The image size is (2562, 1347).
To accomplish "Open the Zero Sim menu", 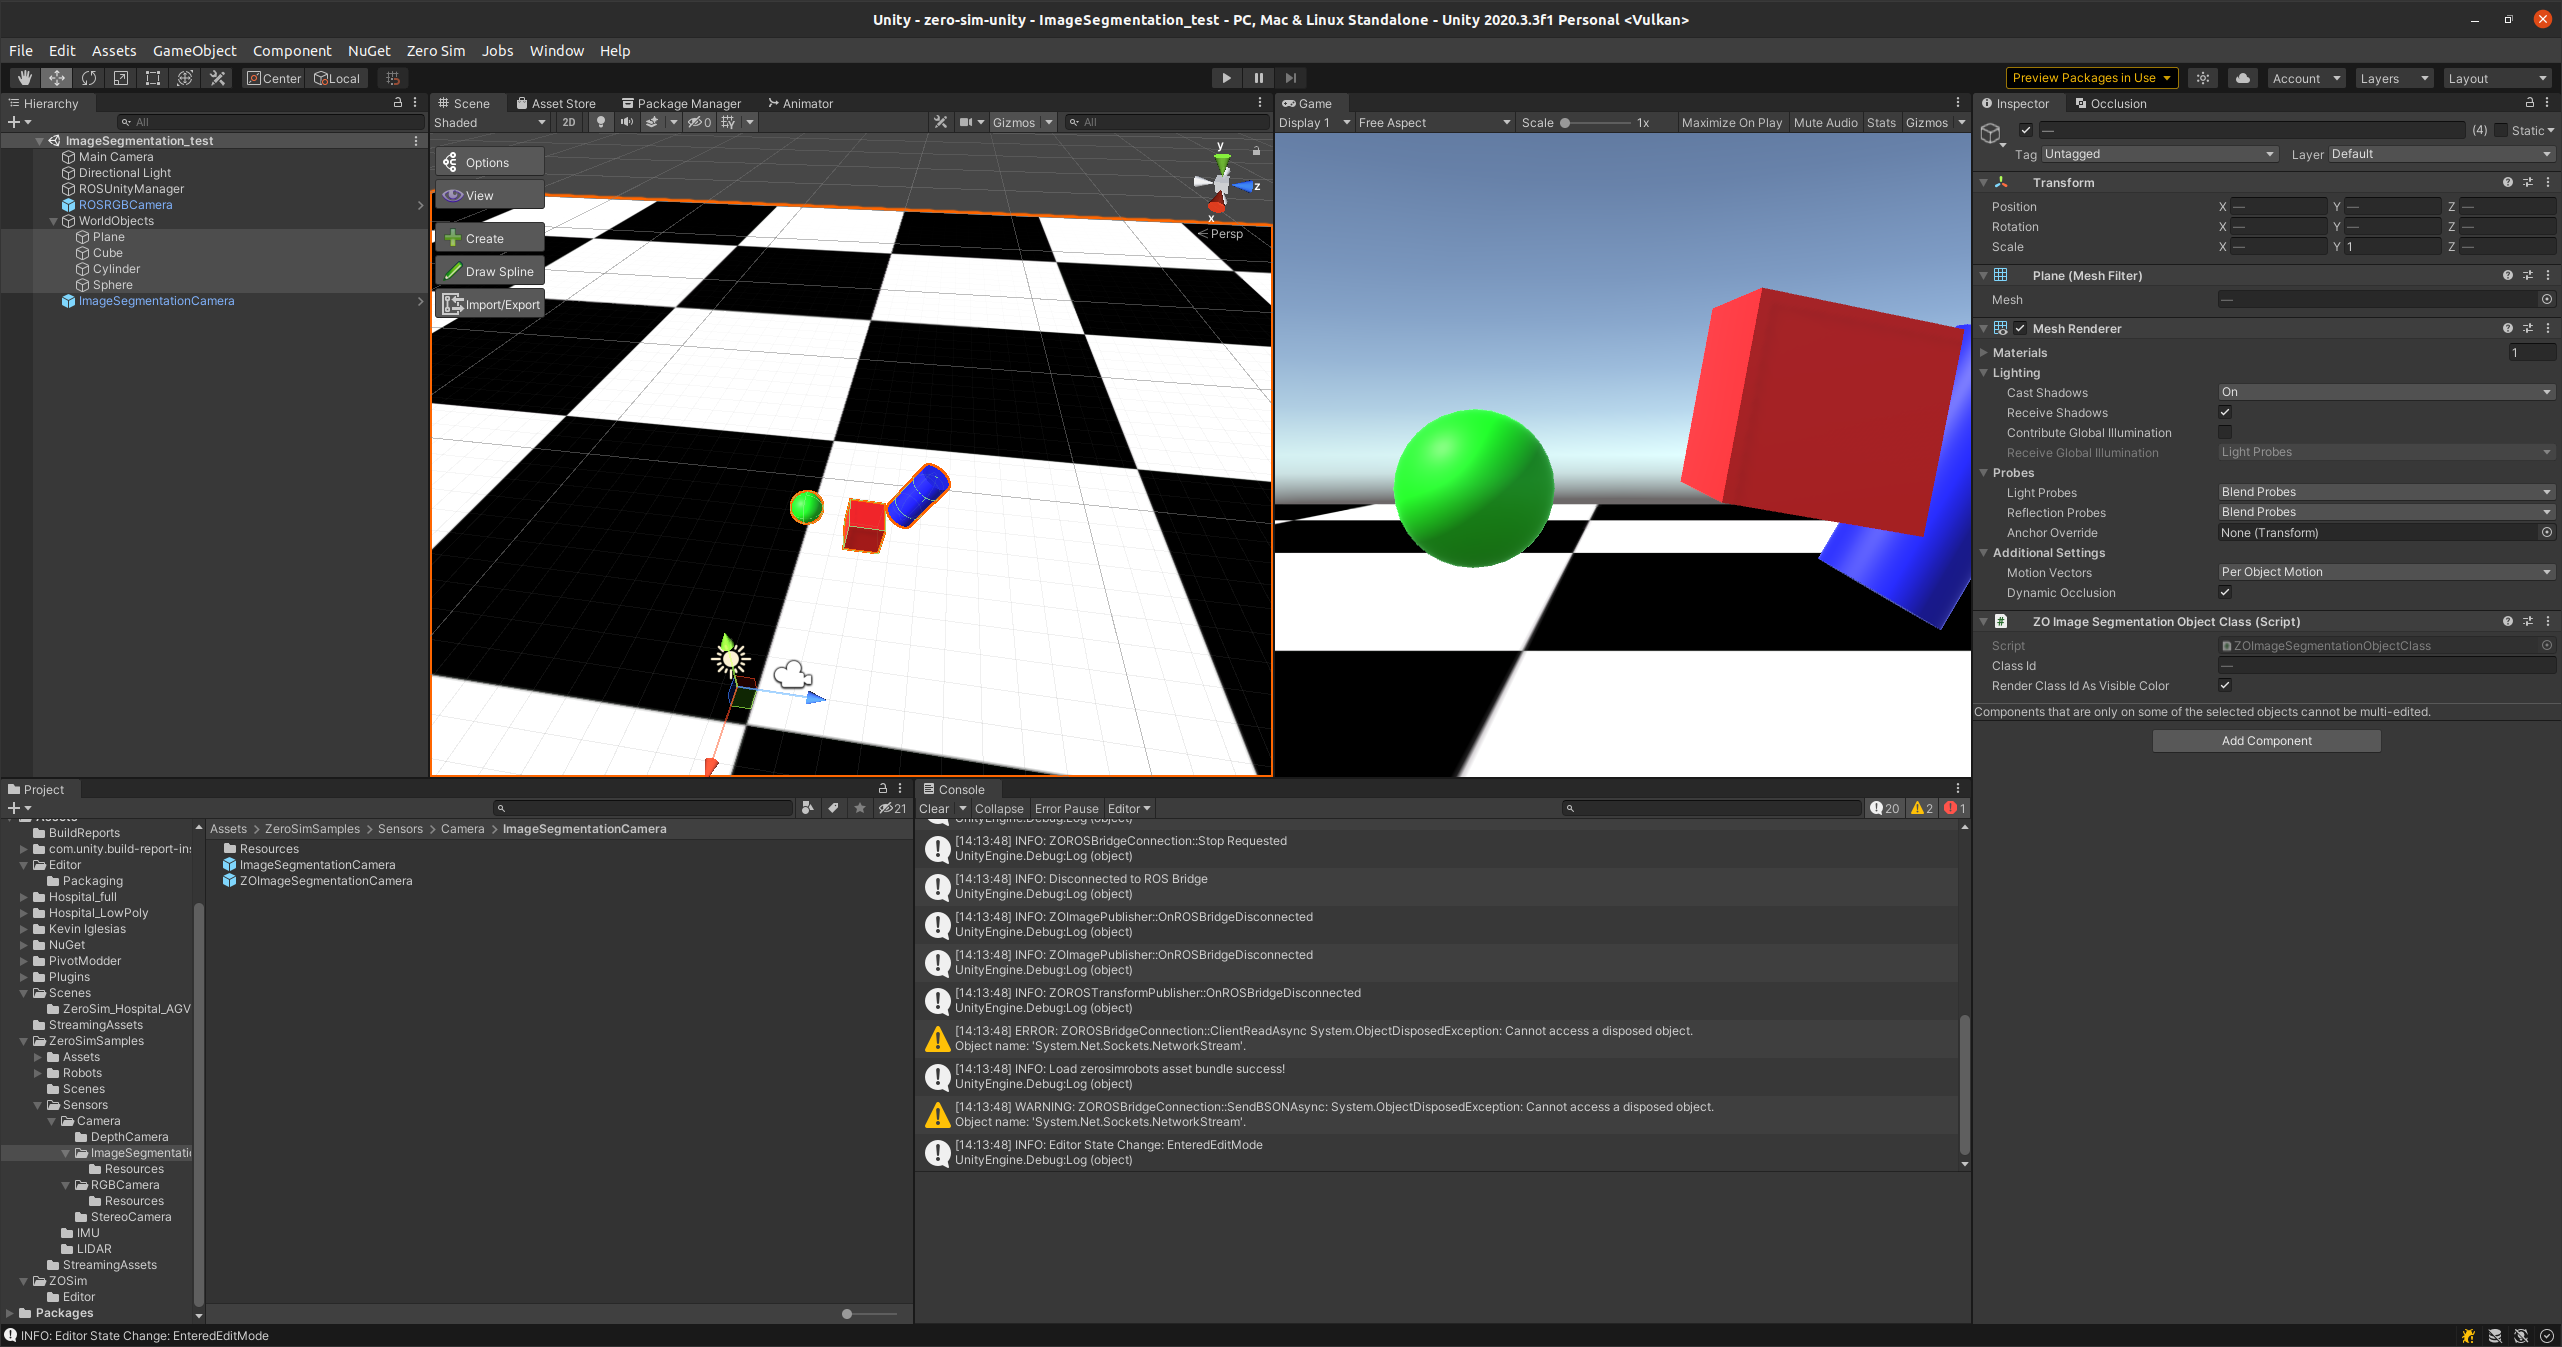I will [435, 51].
